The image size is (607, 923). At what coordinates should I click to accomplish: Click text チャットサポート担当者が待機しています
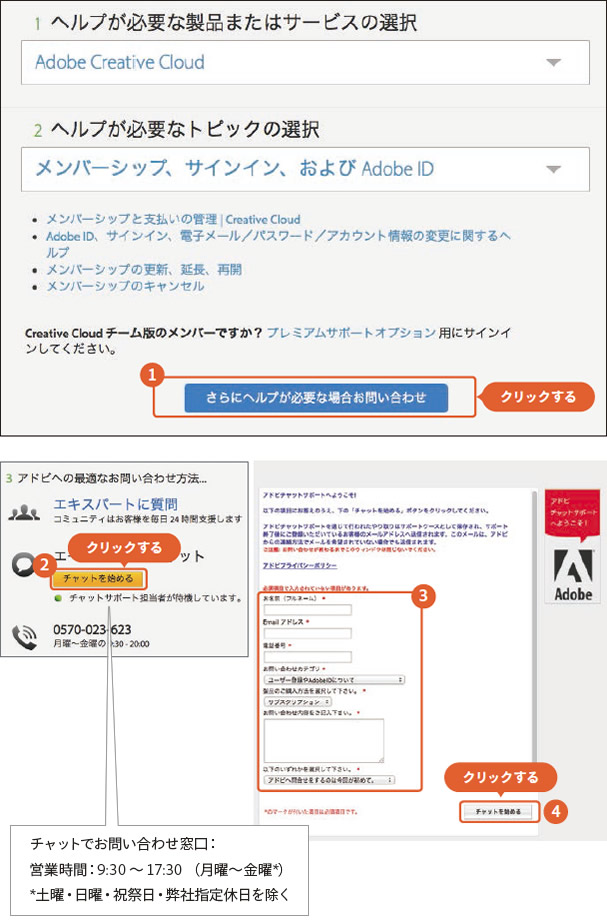click(x=155, y=598)
